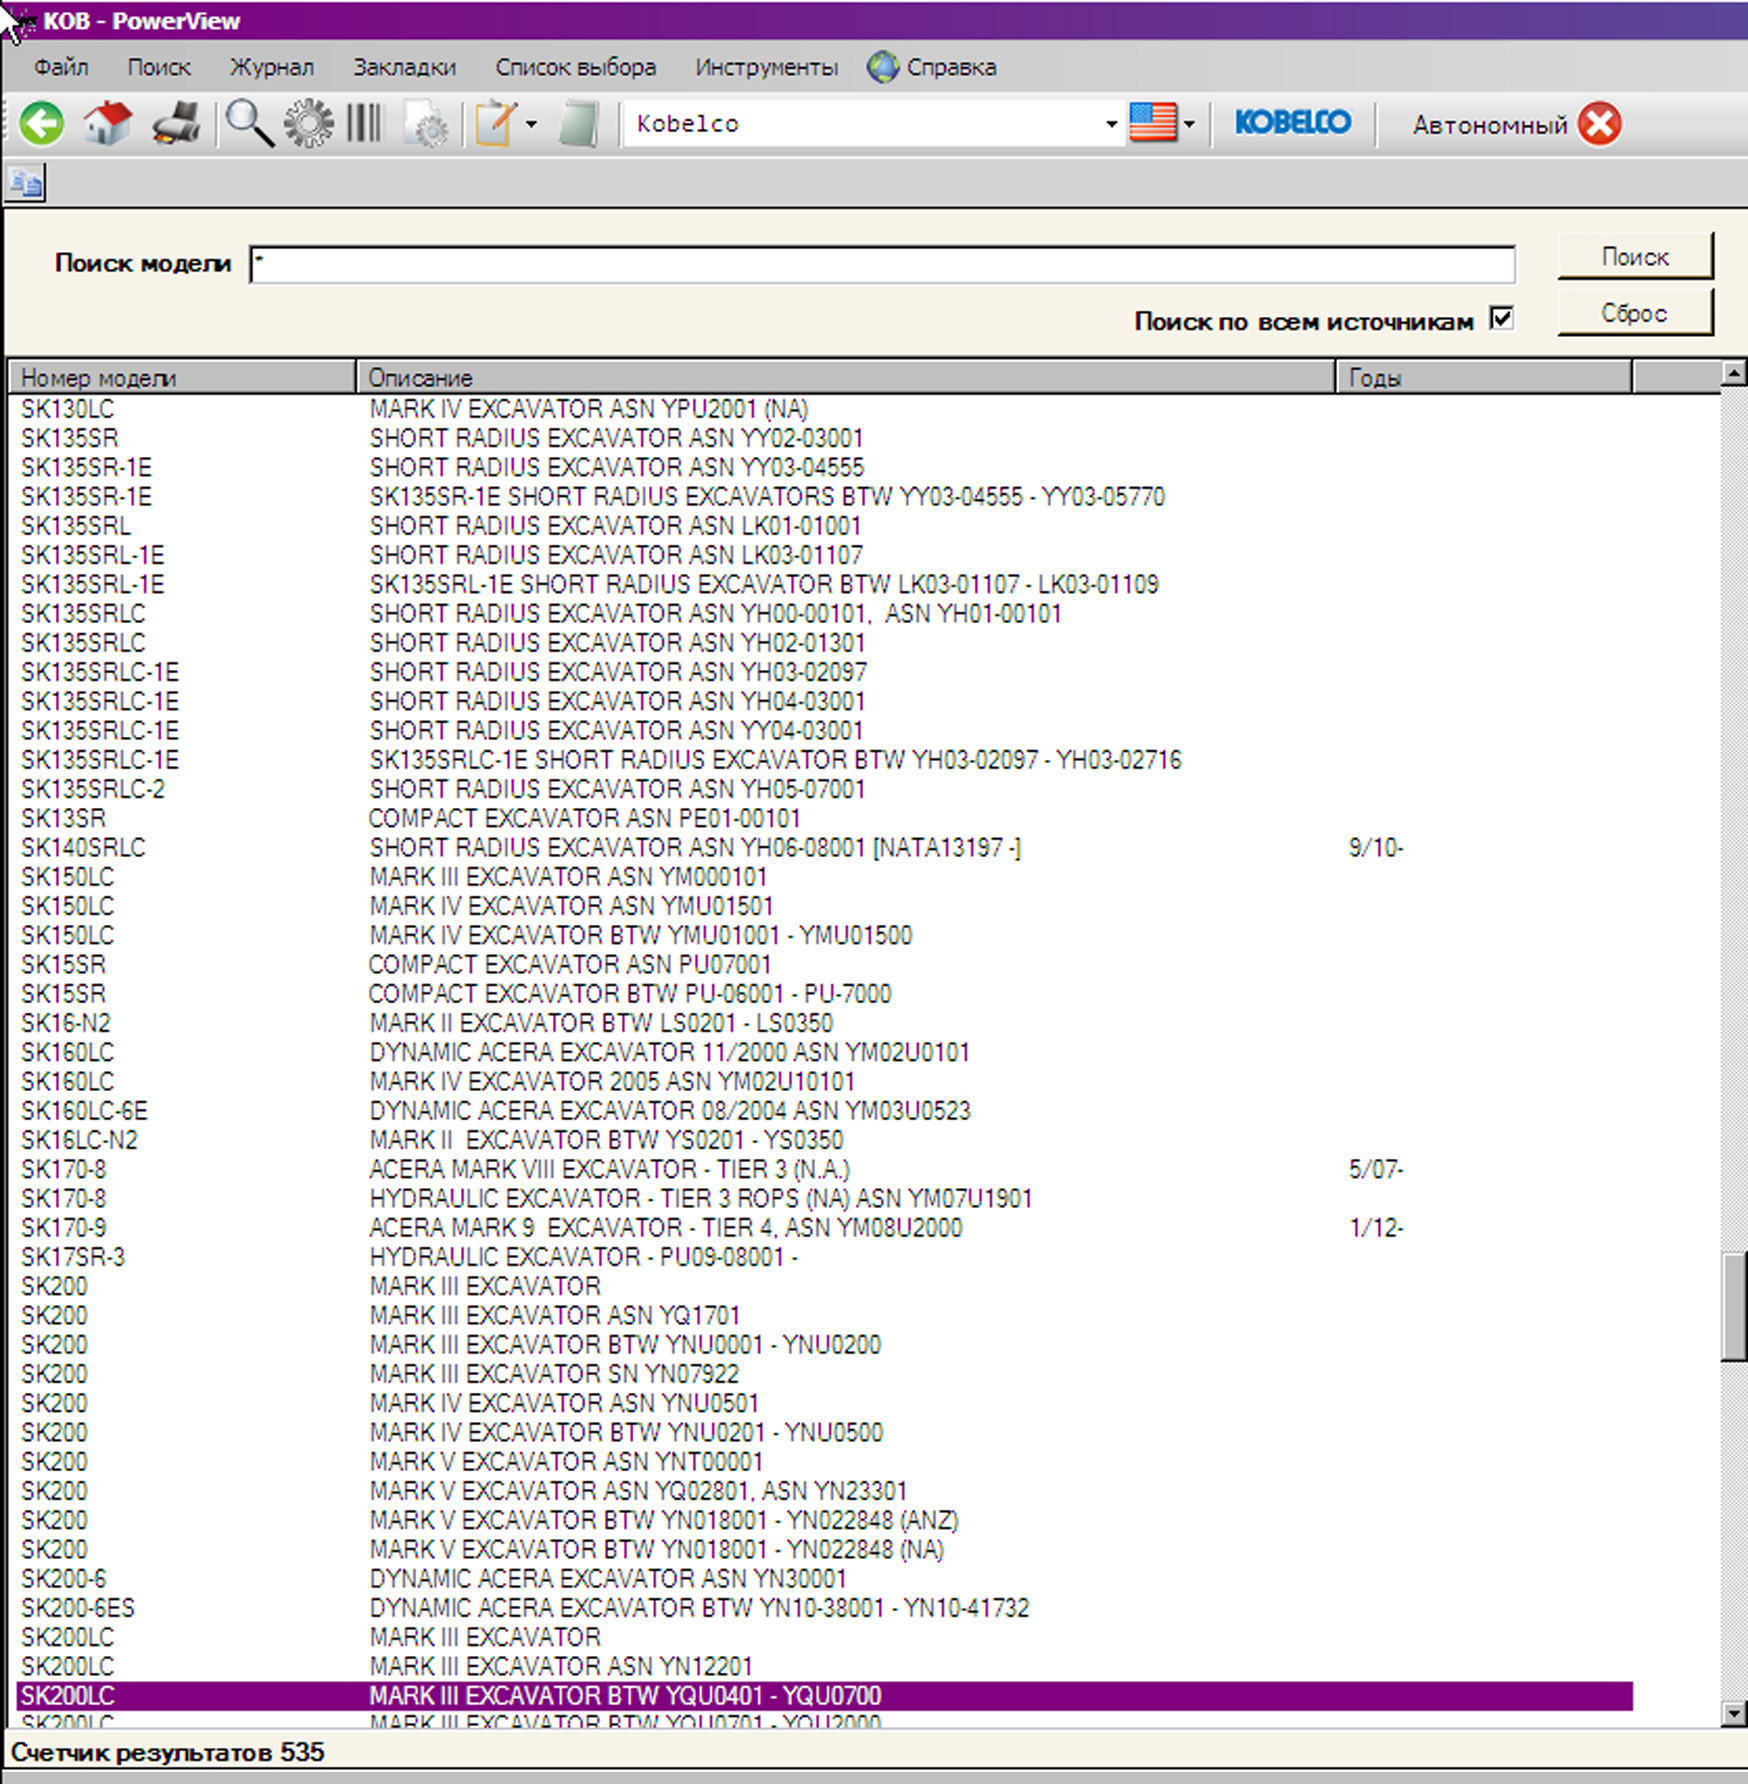This screenshot has width=1748, height=1784.
Task: Click the barcode icon in toolbar
Action: tap(364, 124)
